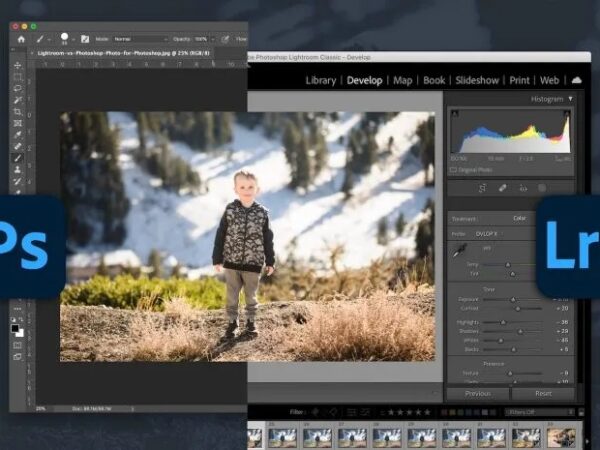This screenshot has width=600, height=450.
Task: Open the Book module
Action: (x=434, y=80)
